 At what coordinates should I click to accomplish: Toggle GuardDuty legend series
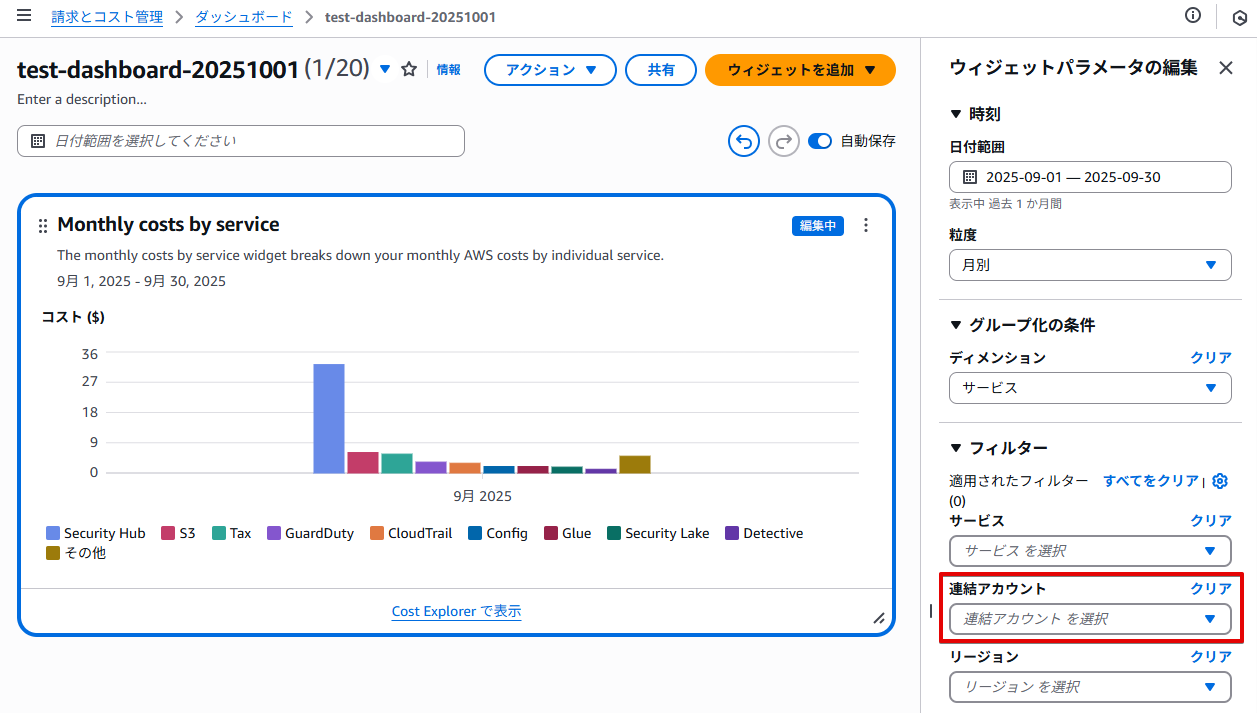(310, 533)
